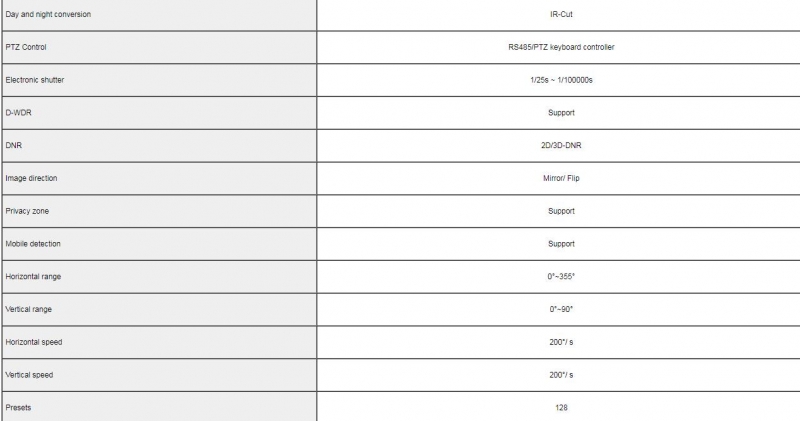Click the 'PTZ Control' row label
Viewport: 800px width, 421px height.
click(x=26, y=47)
